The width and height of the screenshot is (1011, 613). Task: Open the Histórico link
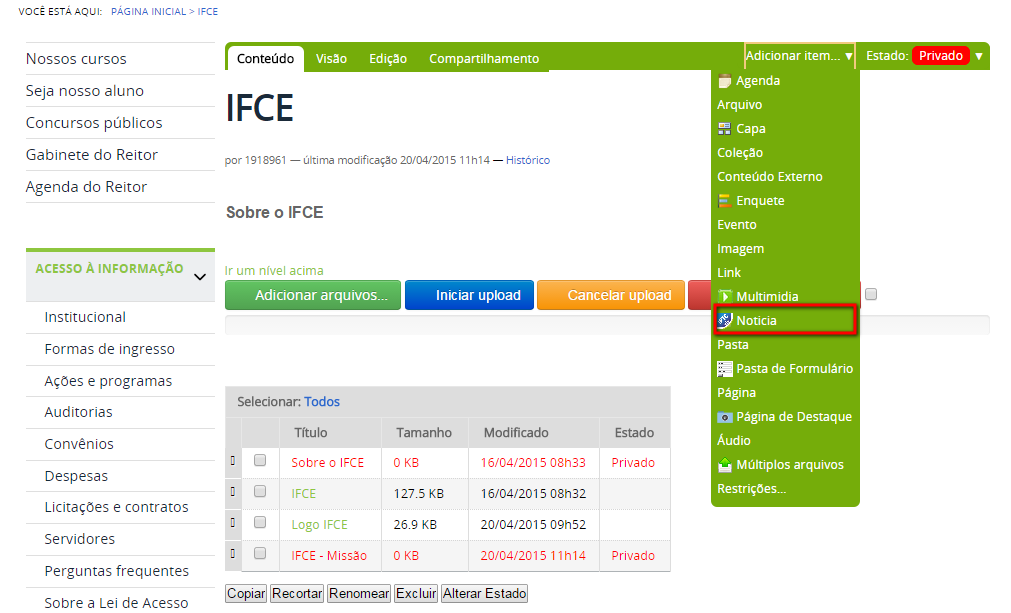(527, 160)
